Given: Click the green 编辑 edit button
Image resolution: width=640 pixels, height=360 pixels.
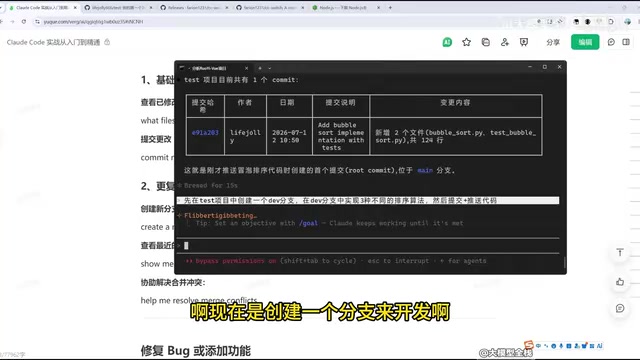Looking at the screenshot, I should tap(585, 42).
